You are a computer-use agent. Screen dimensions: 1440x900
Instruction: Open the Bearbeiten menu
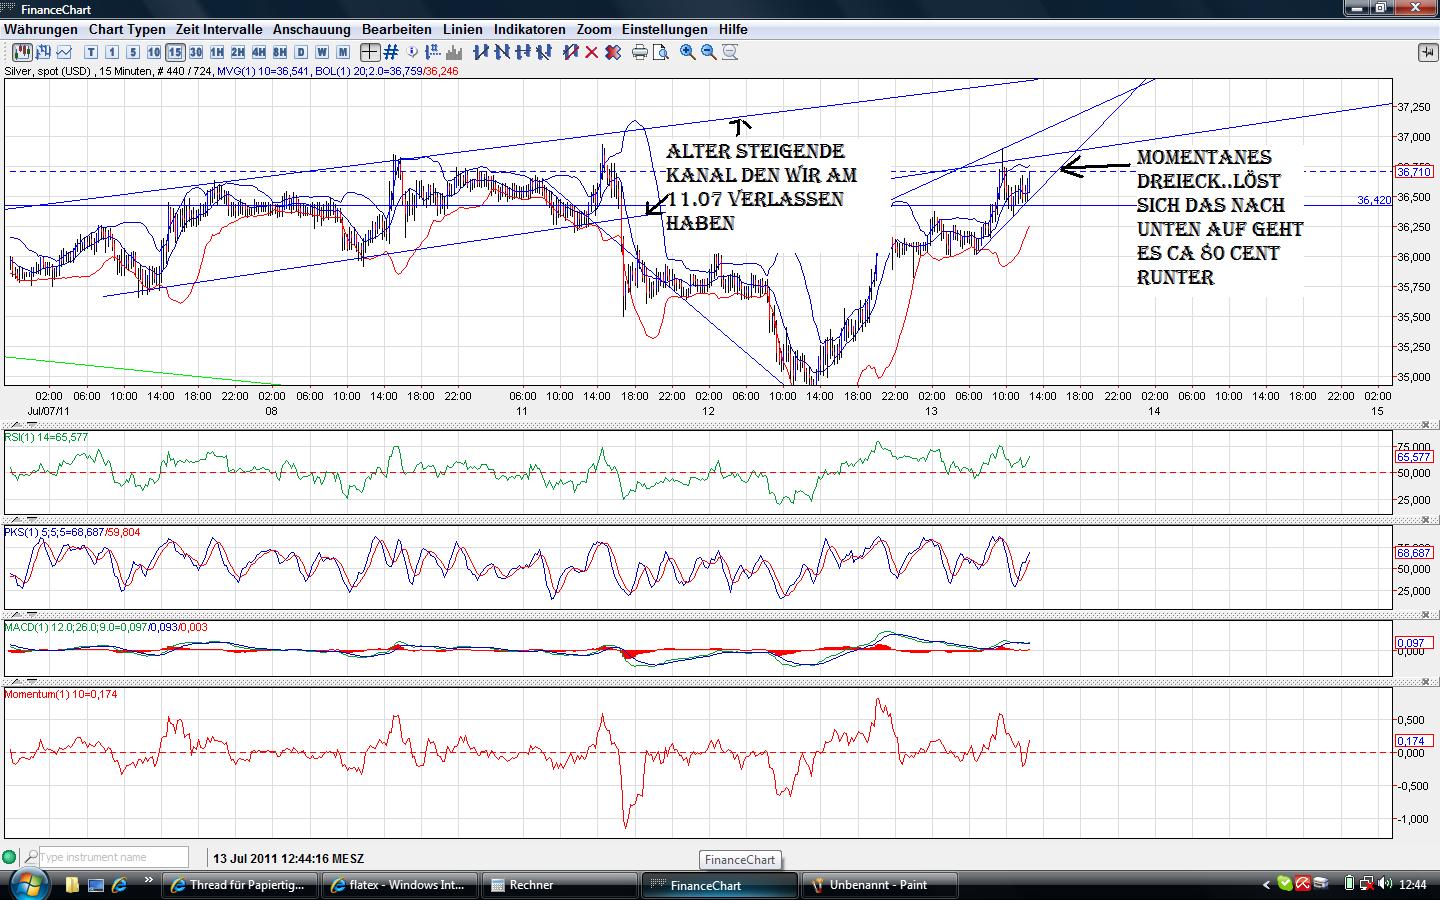[397, 29]
